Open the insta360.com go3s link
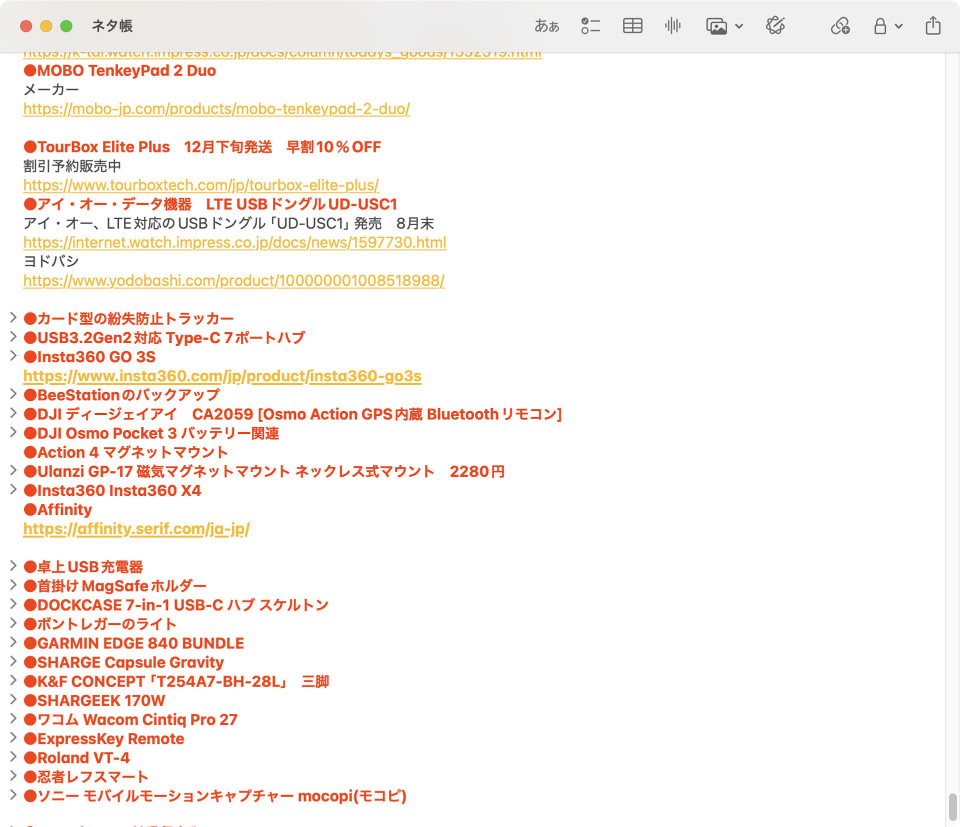The height and width of the screenshot is (827, 960). tap(222, 376)
